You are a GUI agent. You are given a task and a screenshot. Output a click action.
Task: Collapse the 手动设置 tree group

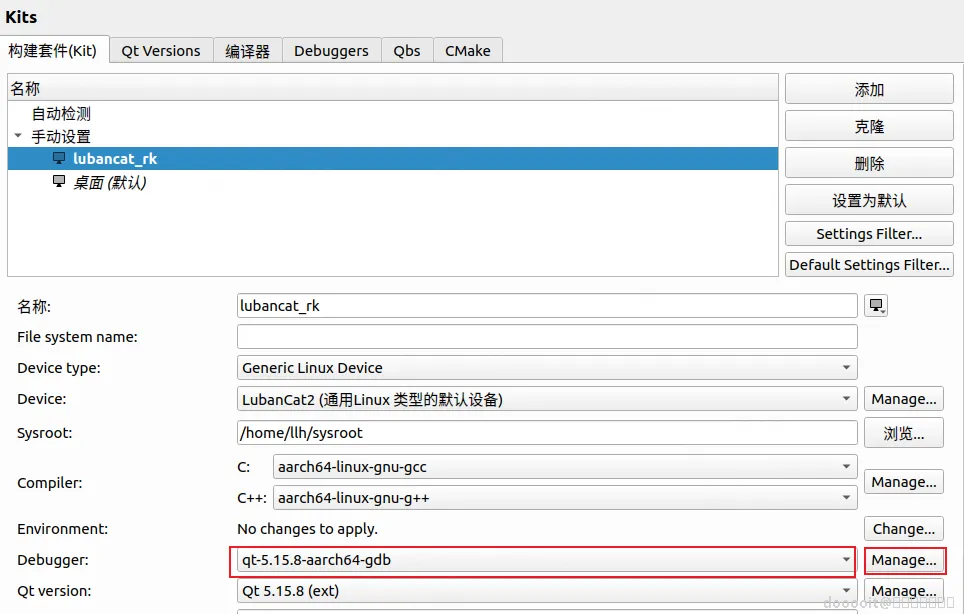click(18, 136)
